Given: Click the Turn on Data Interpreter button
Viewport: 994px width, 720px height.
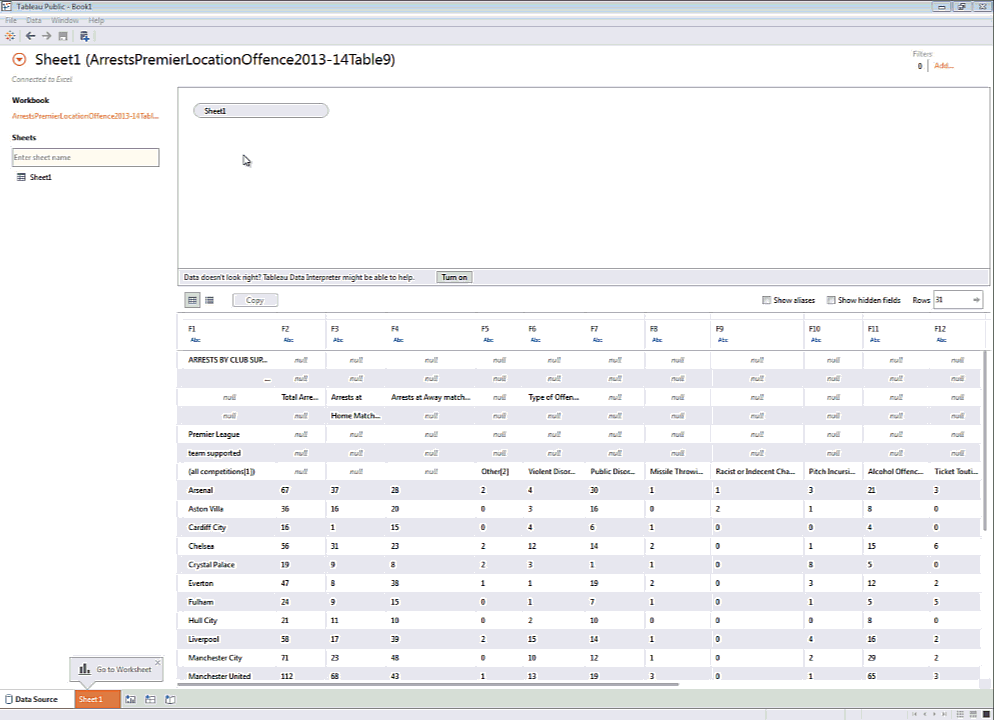Looking at the screenshot, I should tap(454, 277).
